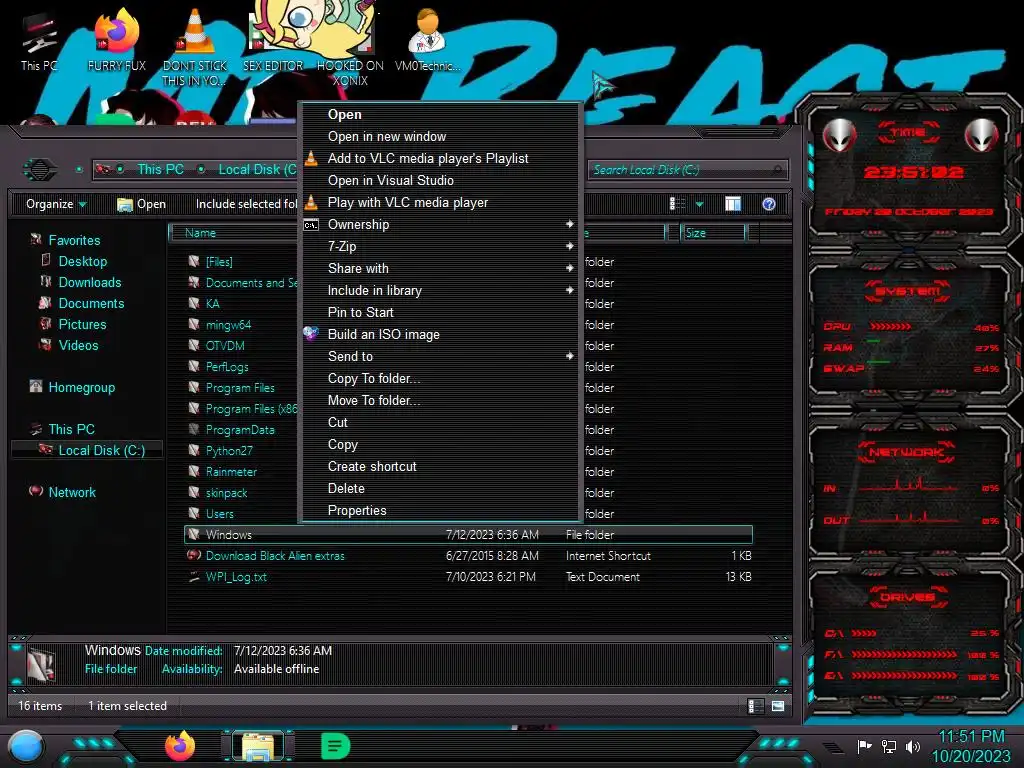Click This PC in address bar
1024x768 pixels.
click(160, 170)
